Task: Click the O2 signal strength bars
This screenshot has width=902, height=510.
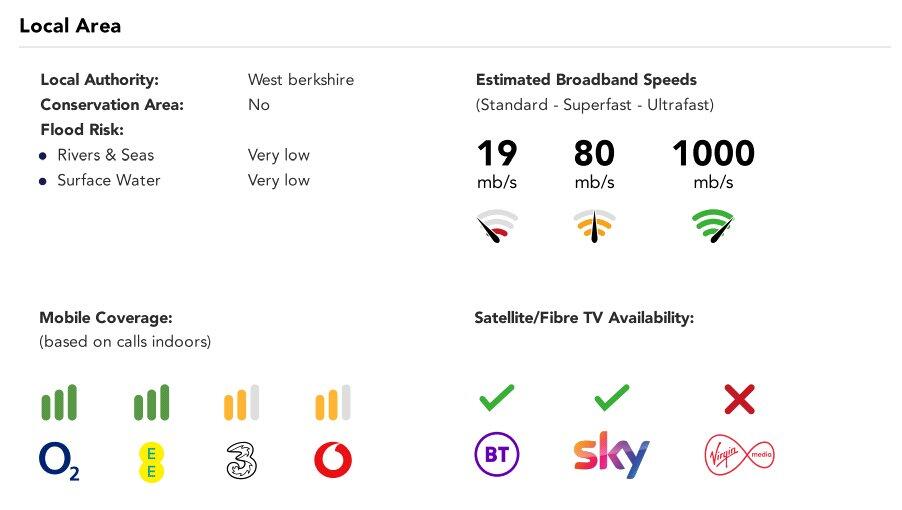Action: pos(59,403)
